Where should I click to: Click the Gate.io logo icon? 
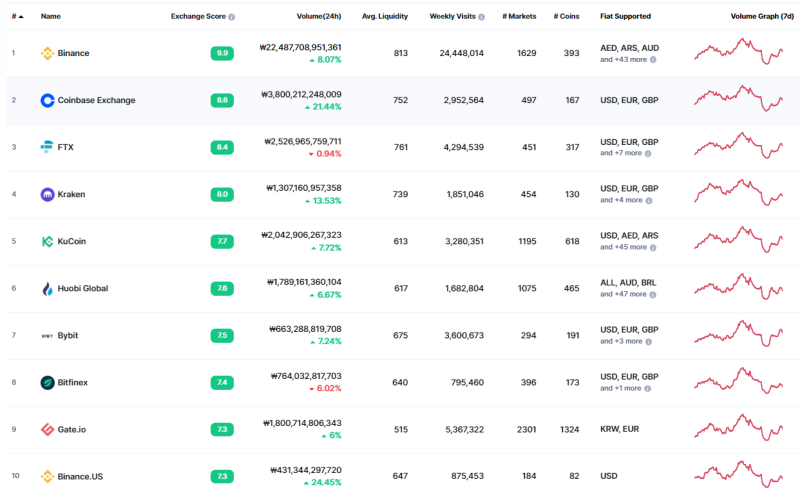click(x=47, y=430)
